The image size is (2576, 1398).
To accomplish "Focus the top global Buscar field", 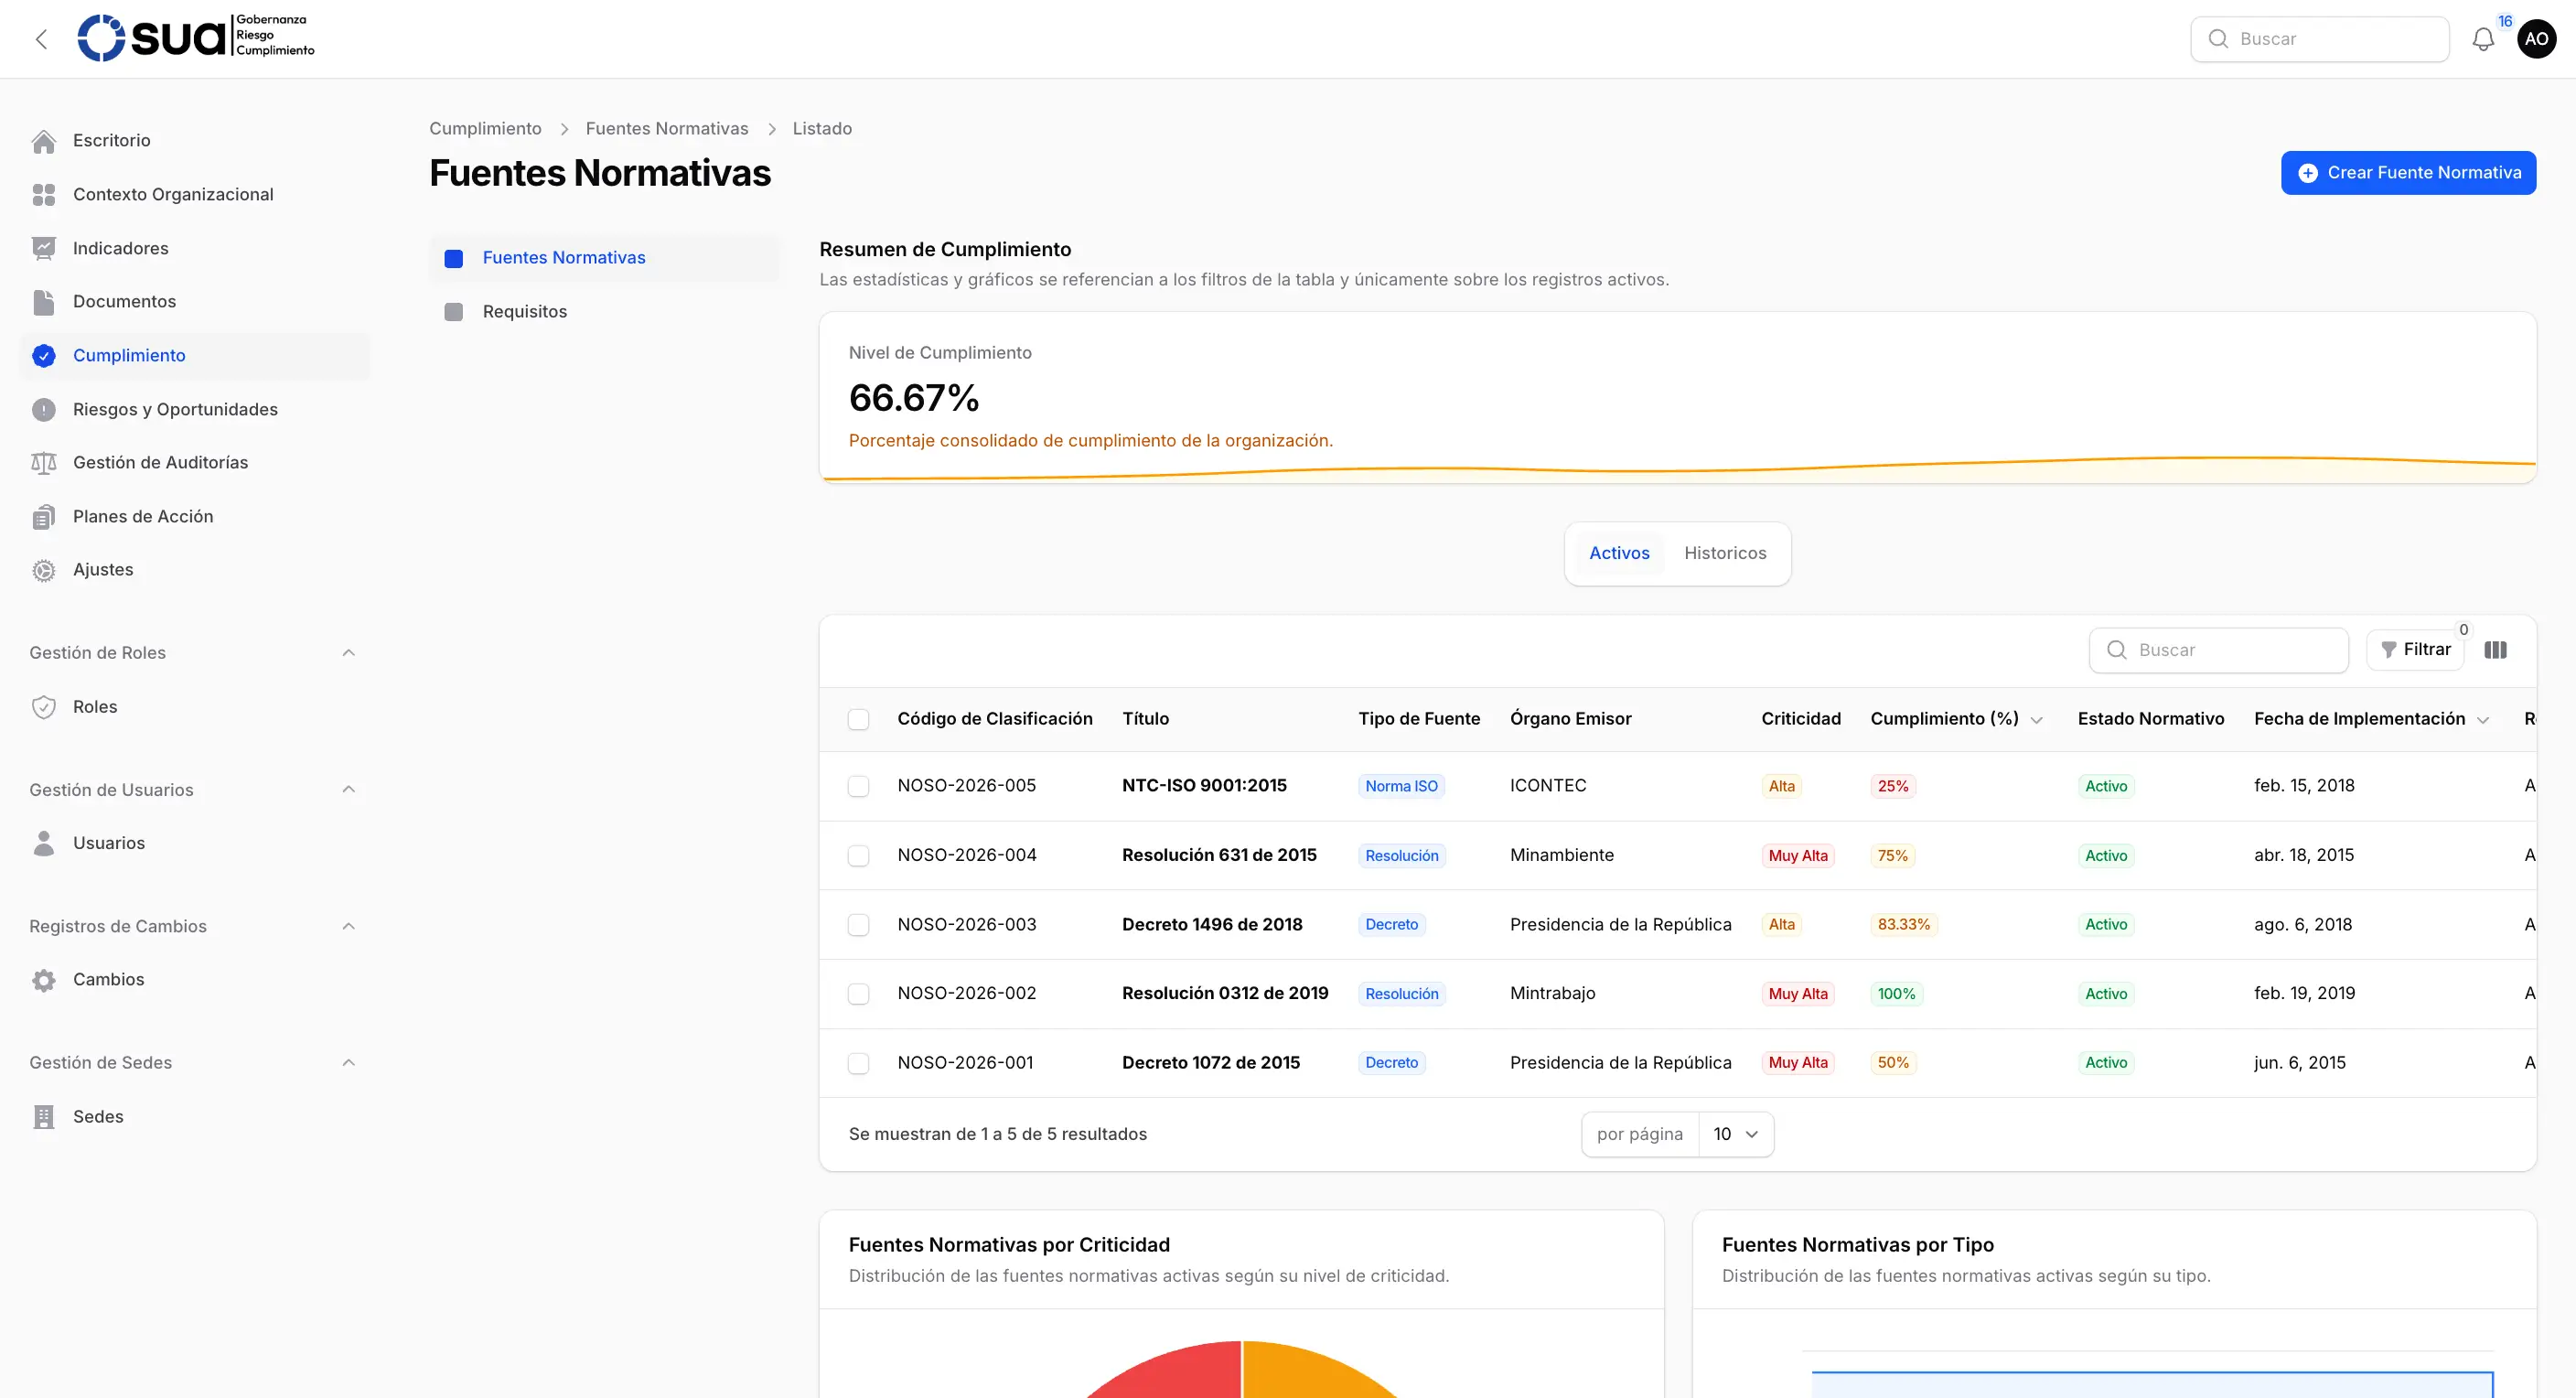I will click(x=2319, y=39).
